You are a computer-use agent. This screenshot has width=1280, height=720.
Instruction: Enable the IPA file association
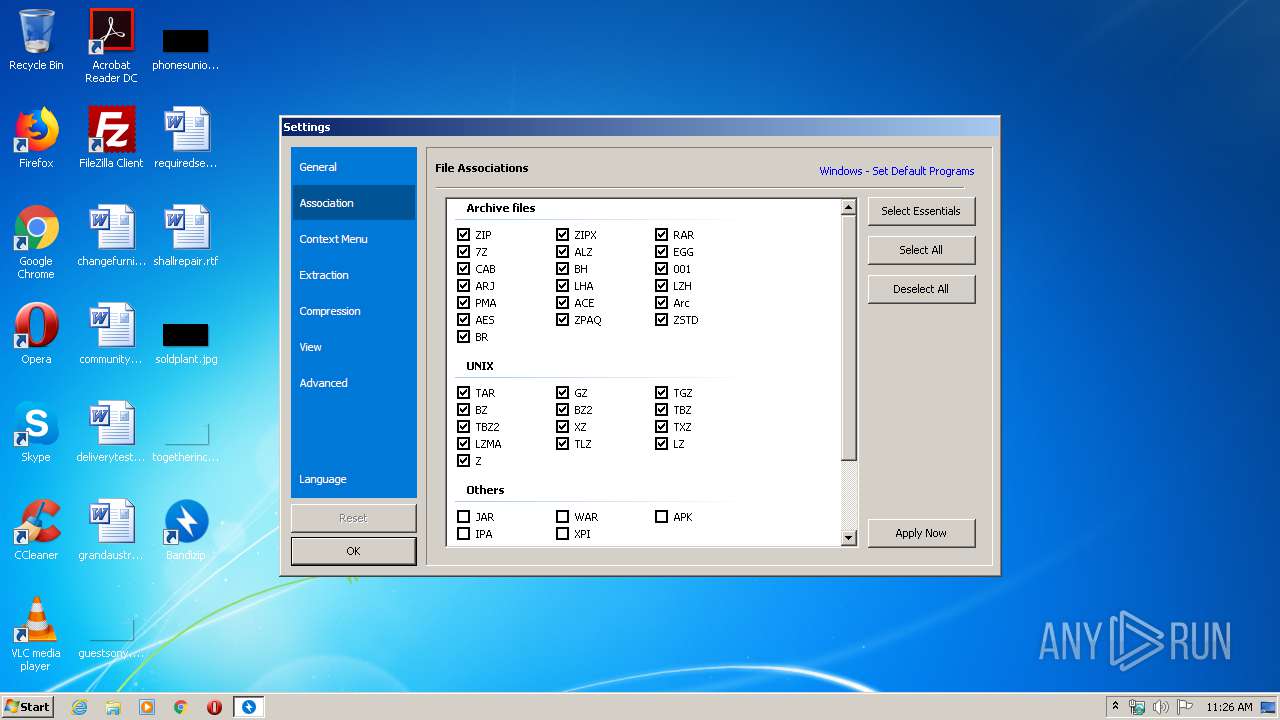pyautogui.click(x=463, y=534)
